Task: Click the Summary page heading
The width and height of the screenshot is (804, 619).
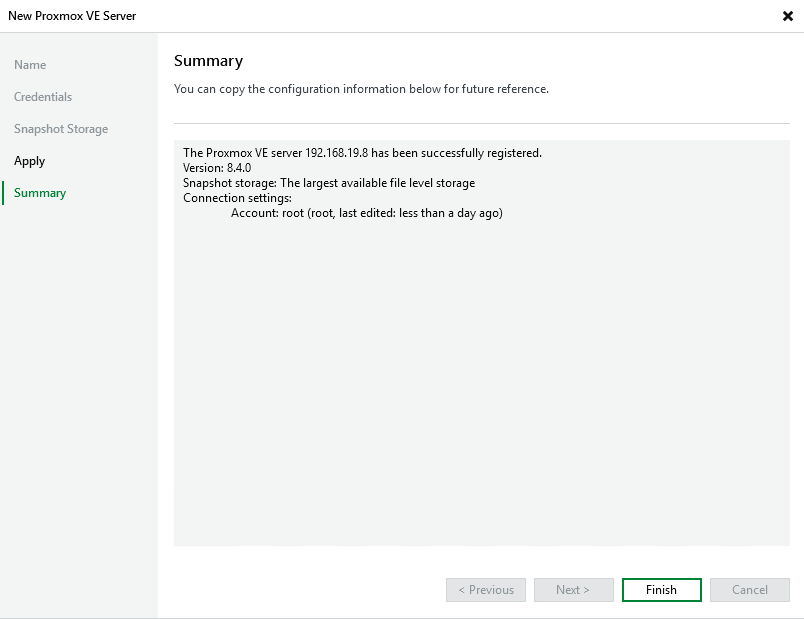Action: click(208, 61)
